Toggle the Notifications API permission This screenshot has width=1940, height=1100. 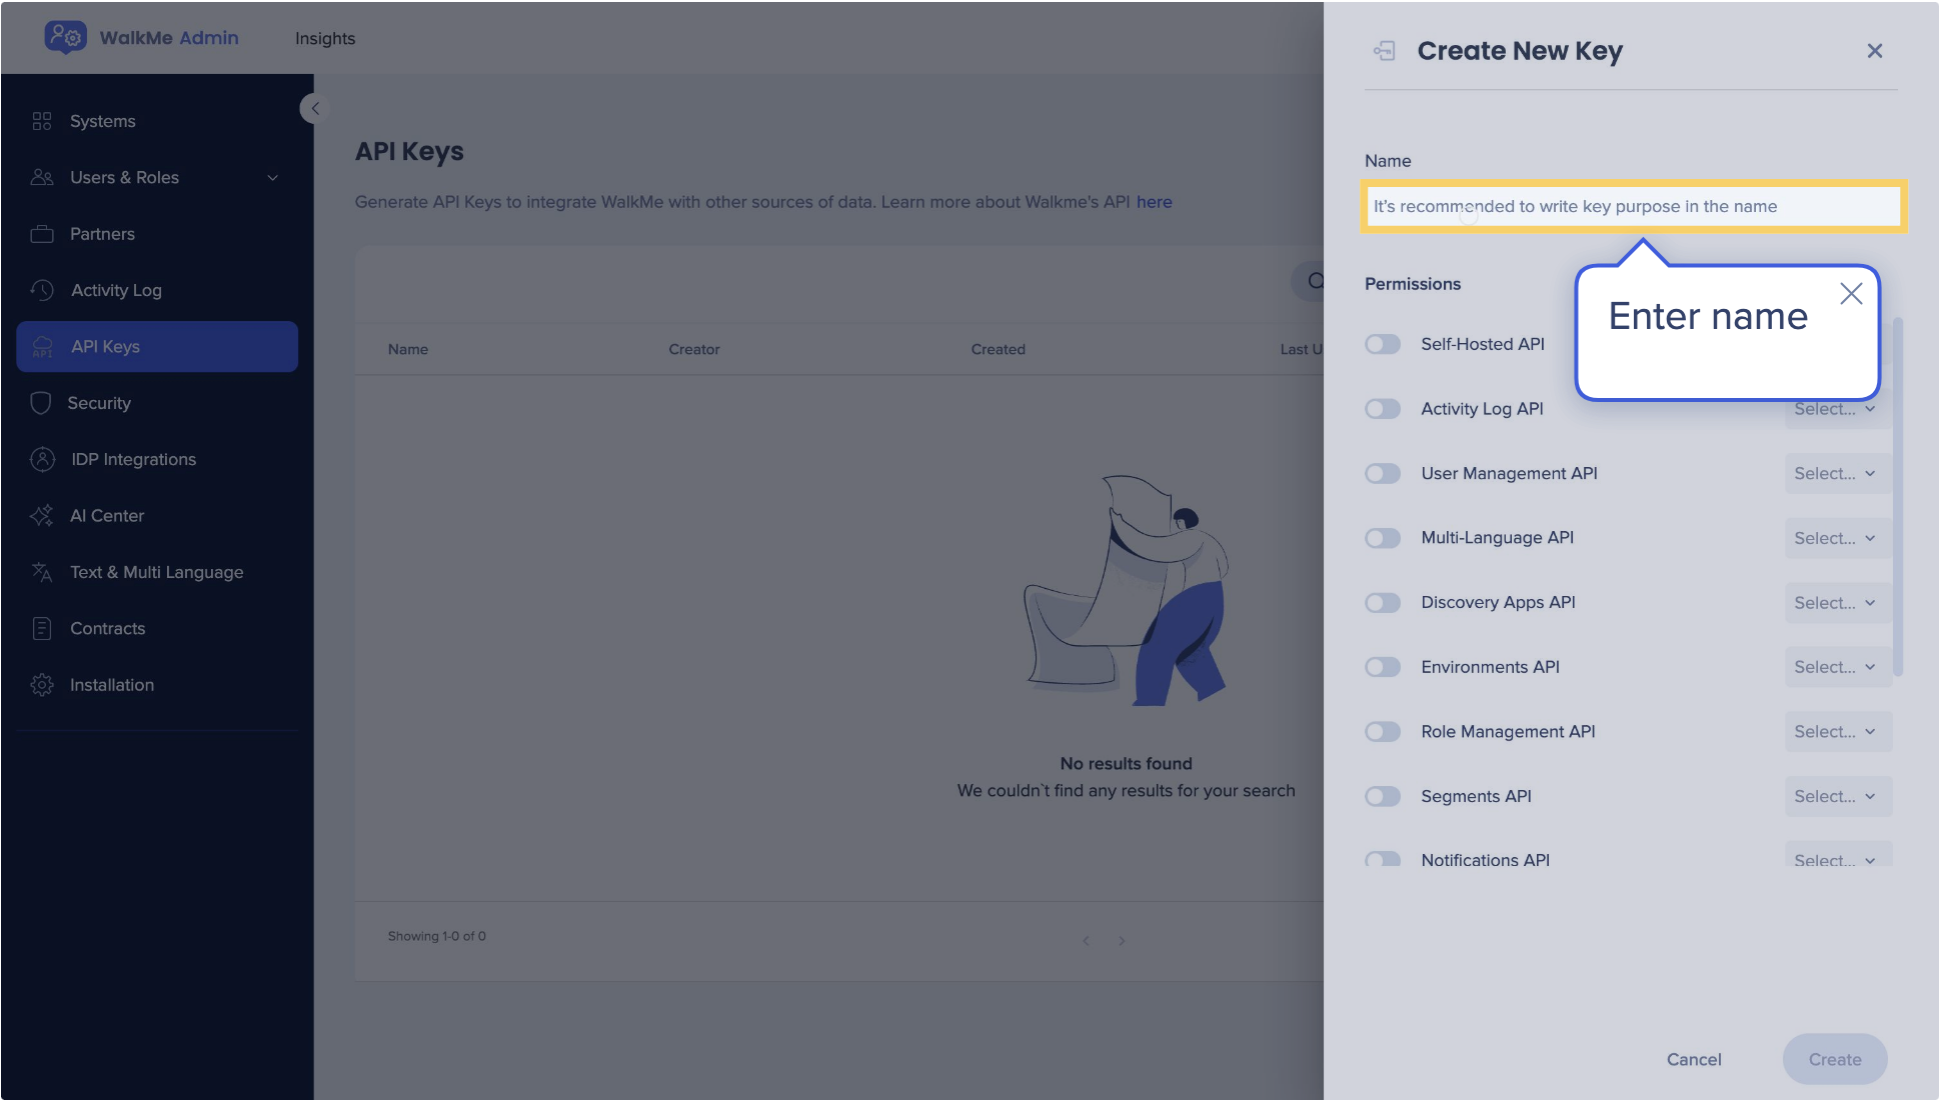[x=1383, y=859]
